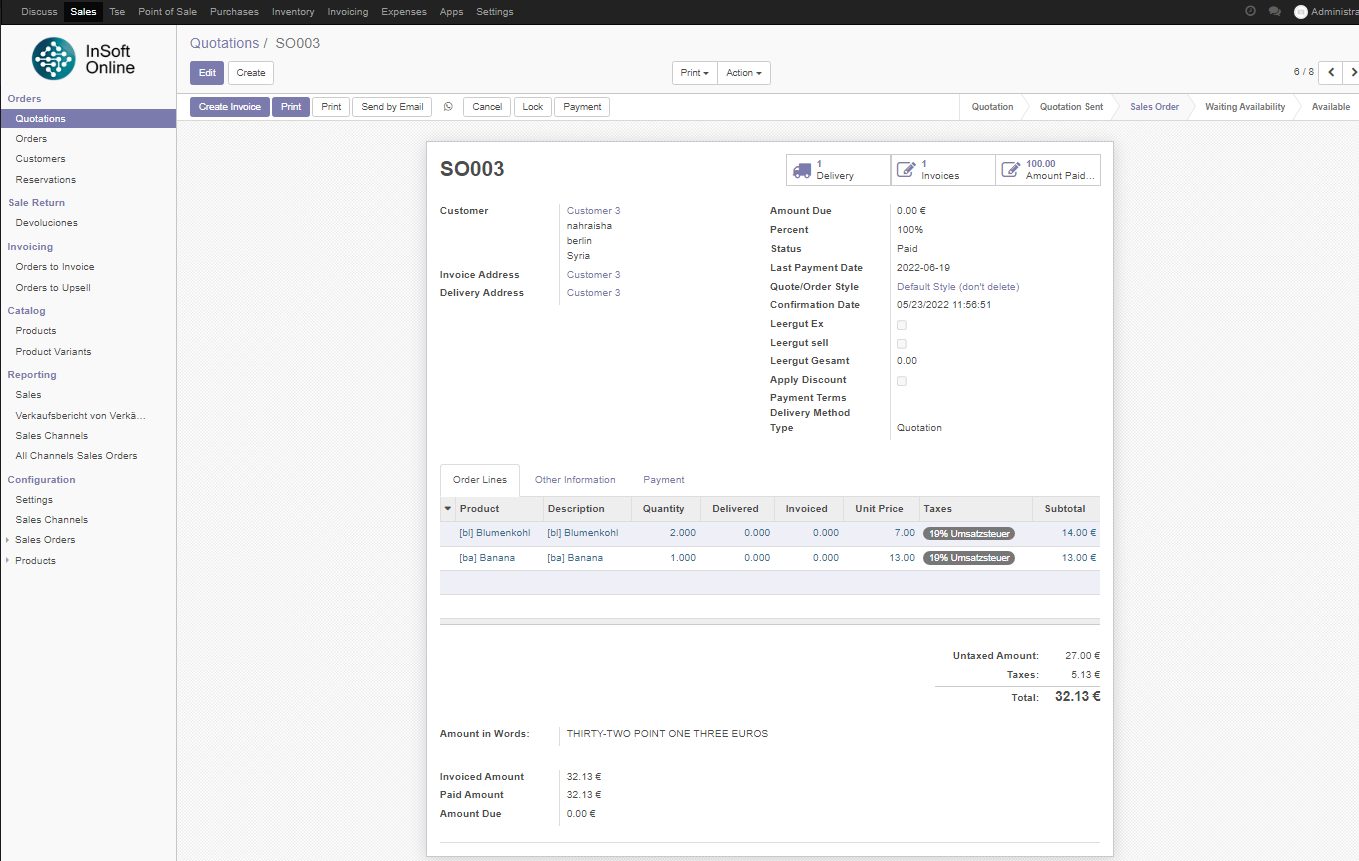1359x861 pixels.
Task: Open the conversations chat bubbles icon
Action: click(1274, 12)
